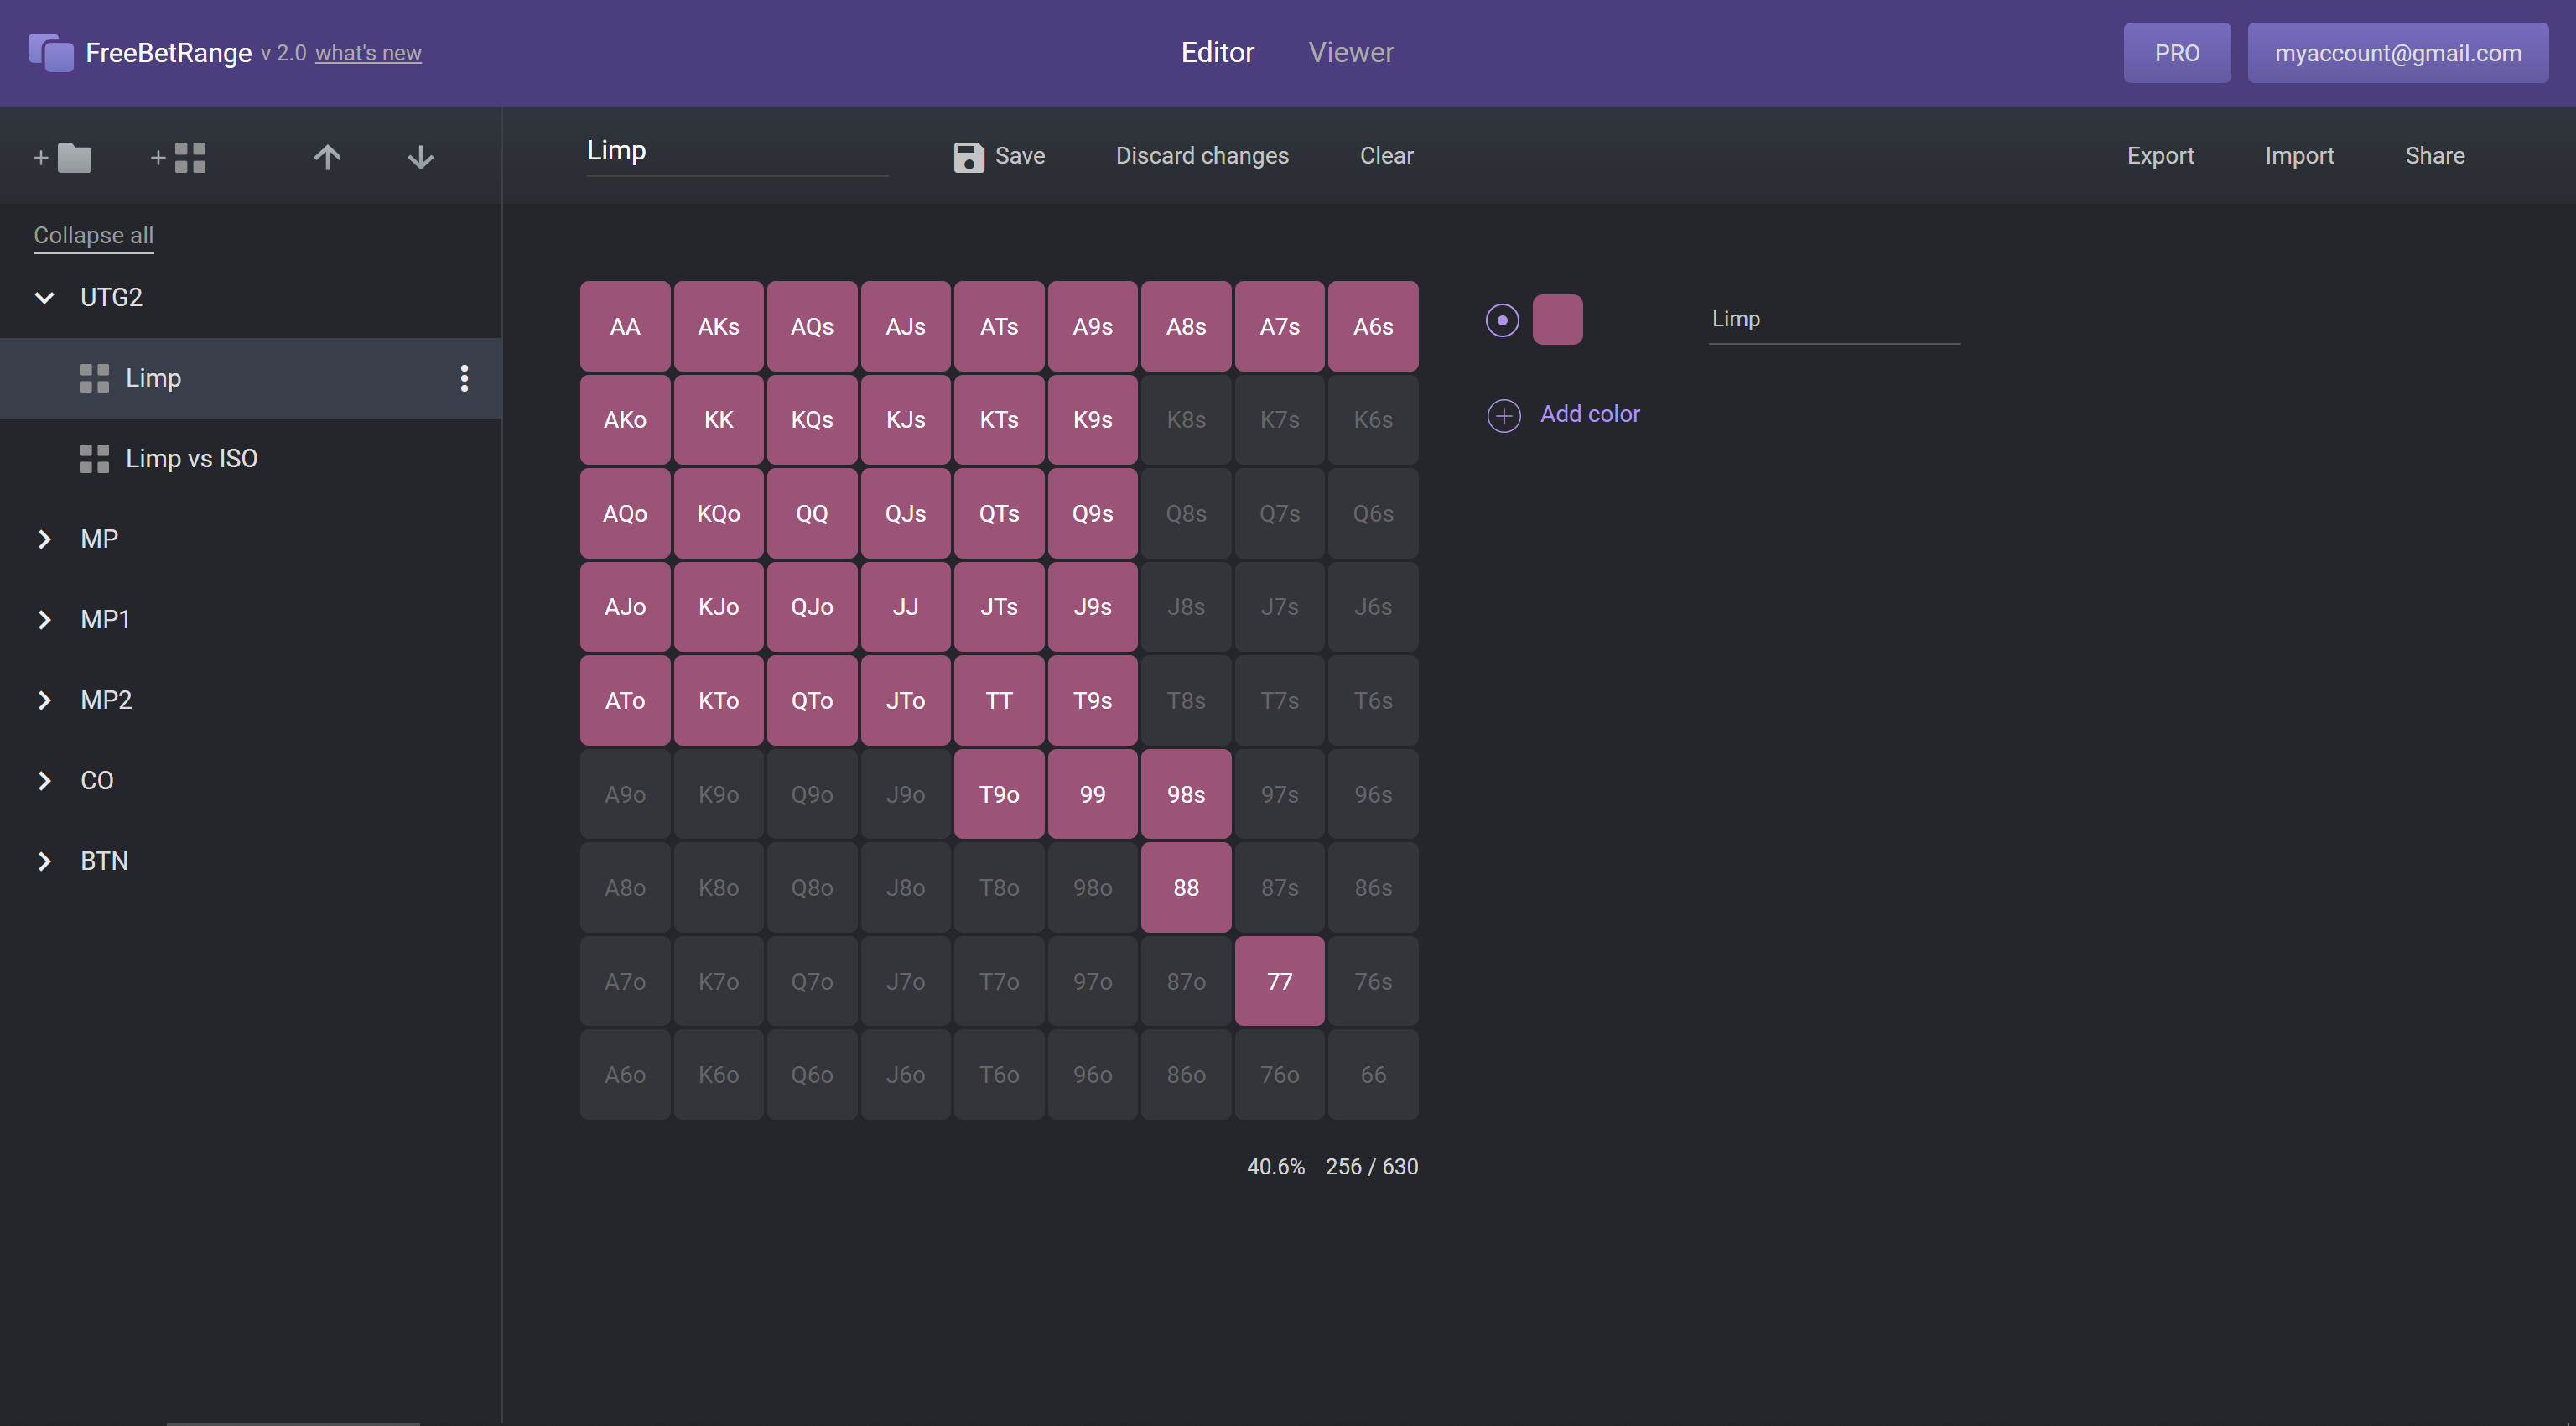Switch to the Editor tab
Screen dimensions: 2576x1426
click(x=1216, y=51)
